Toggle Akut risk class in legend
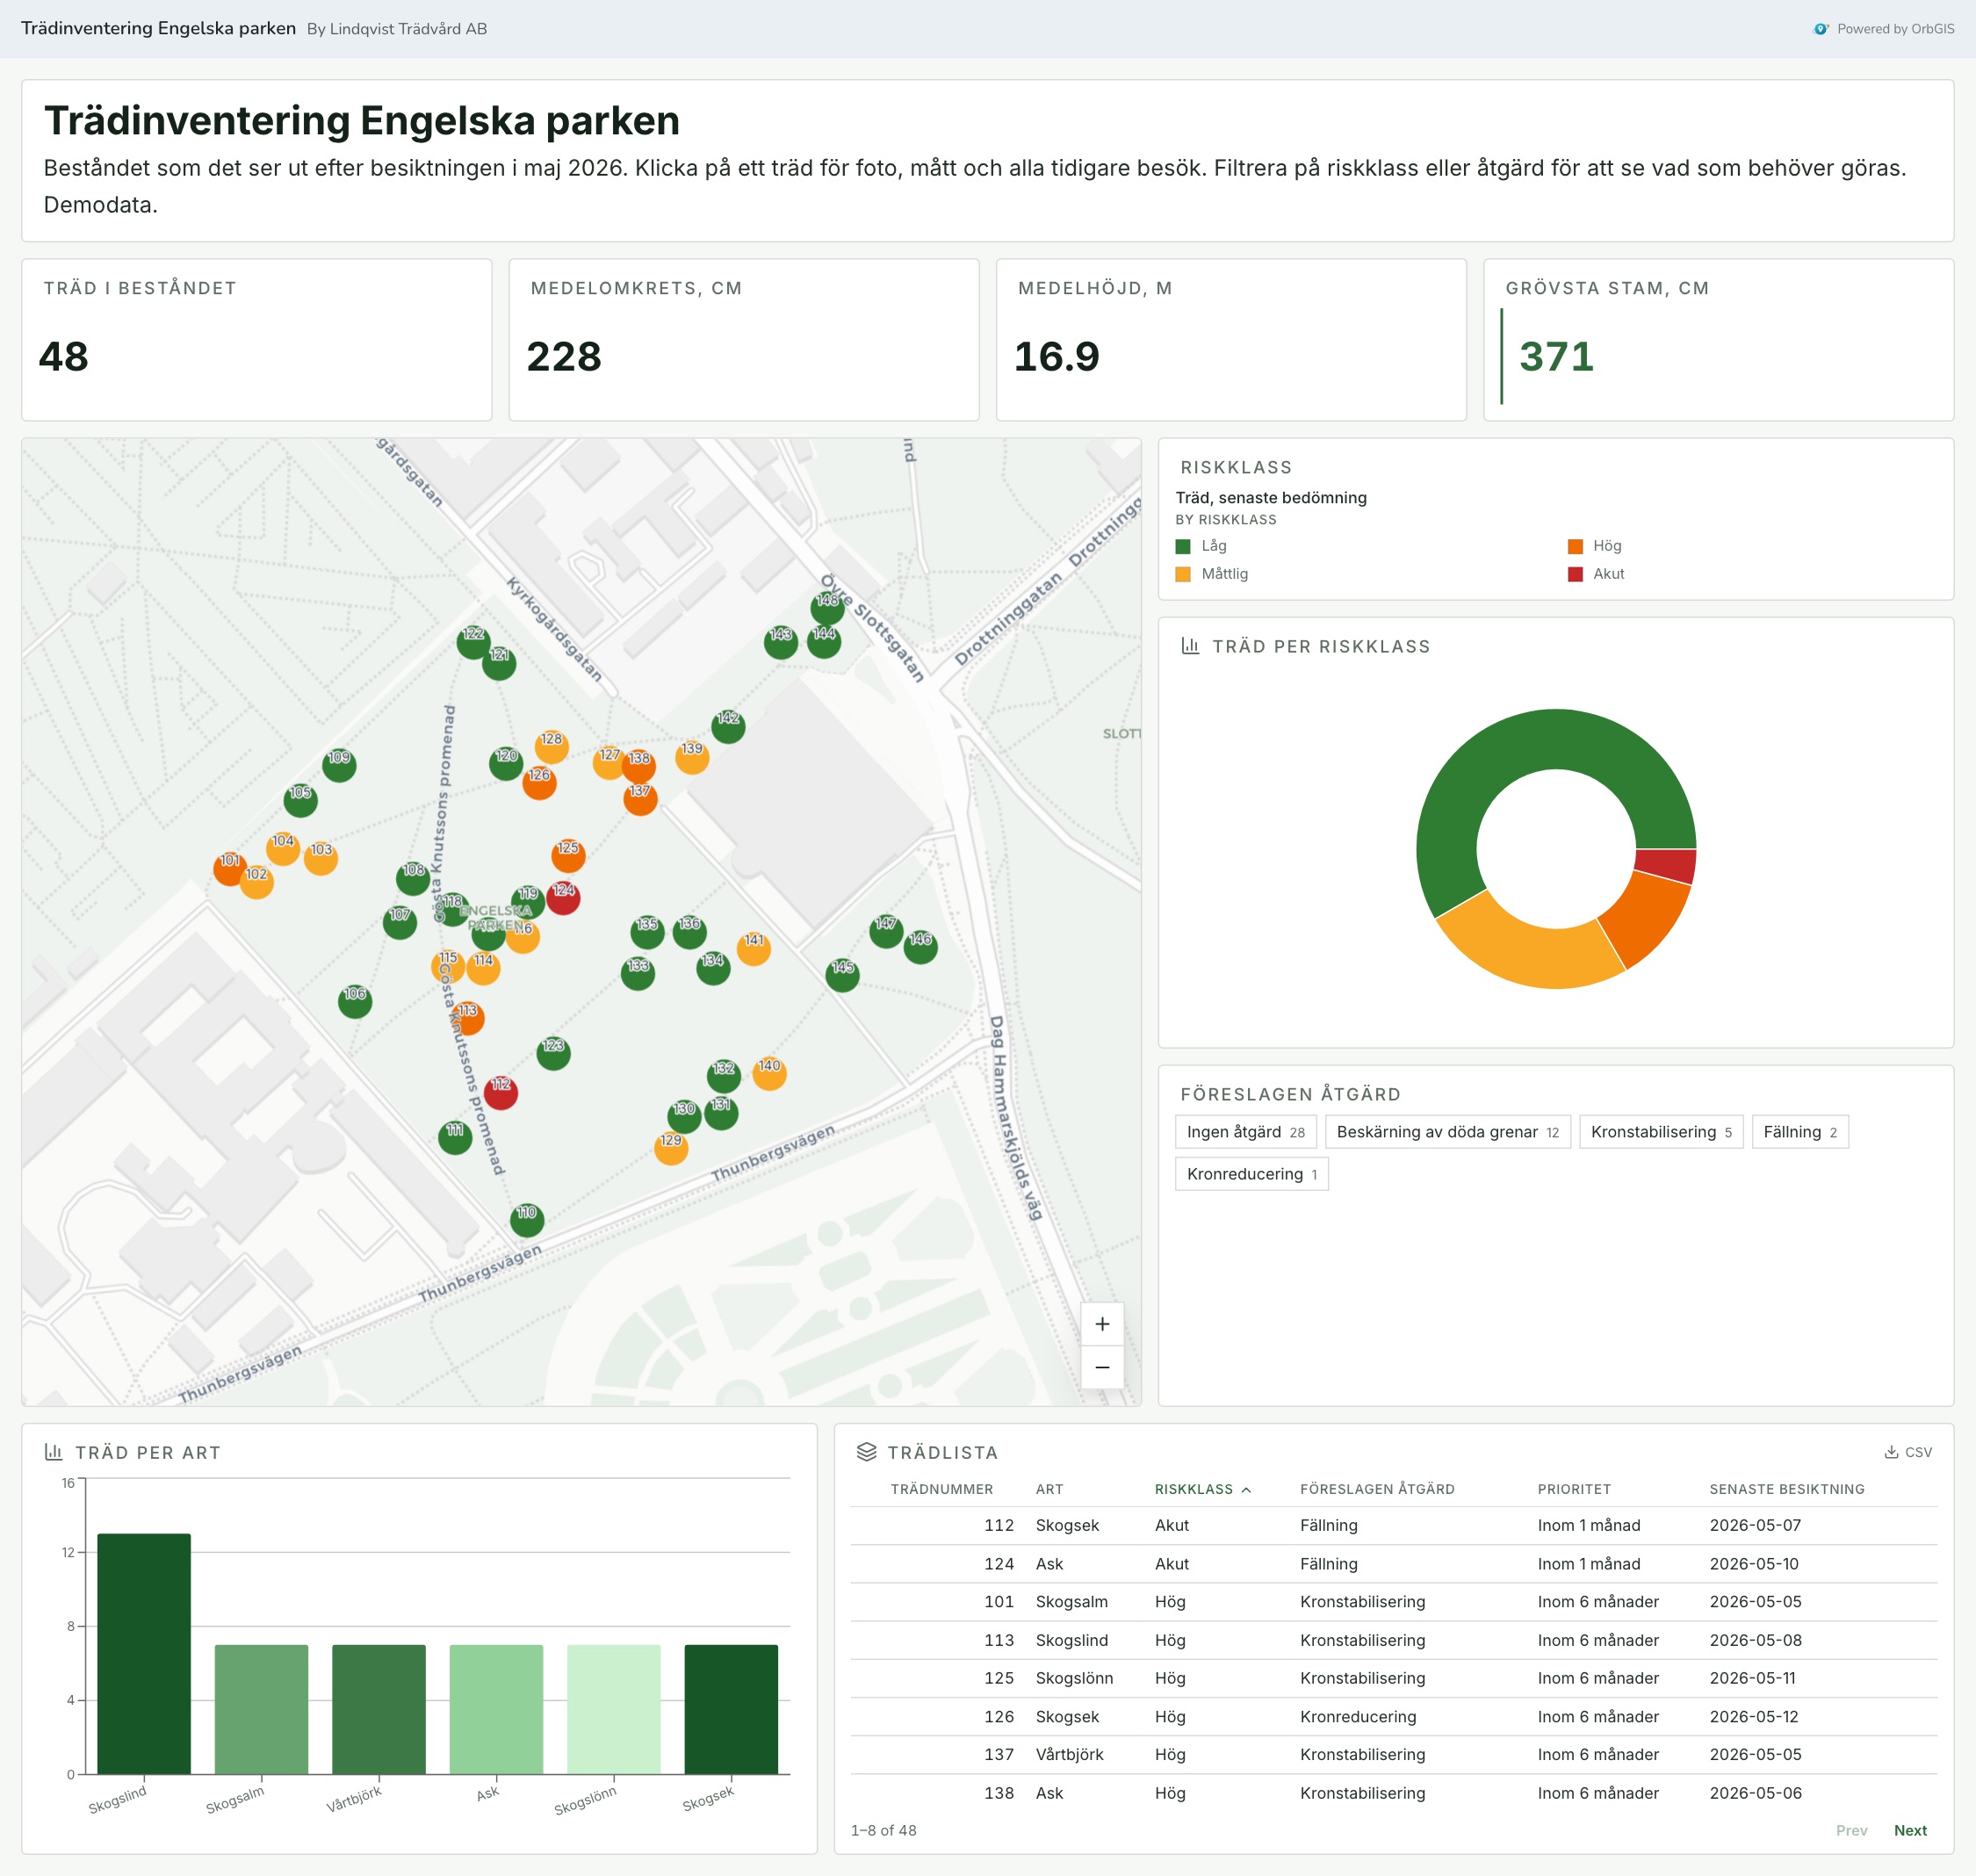 point(1596,574)
